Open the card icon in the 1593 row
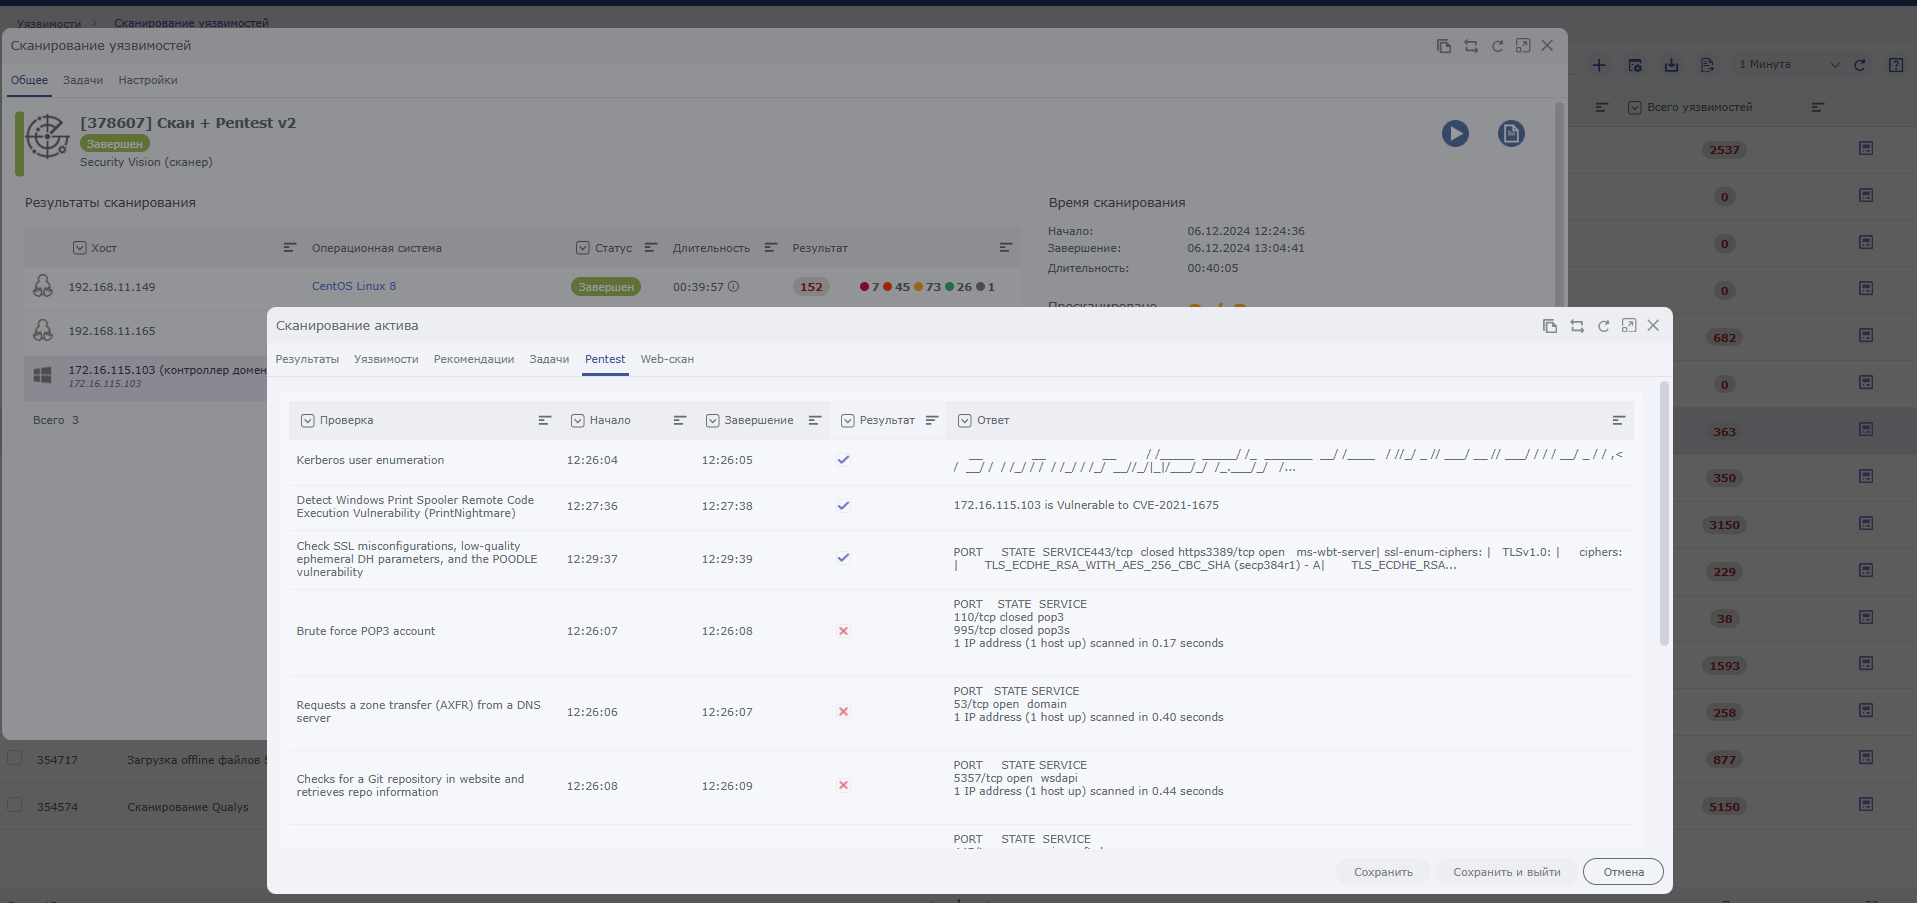The width and height of the screenshot is (1917, 903). [1866, 663]
